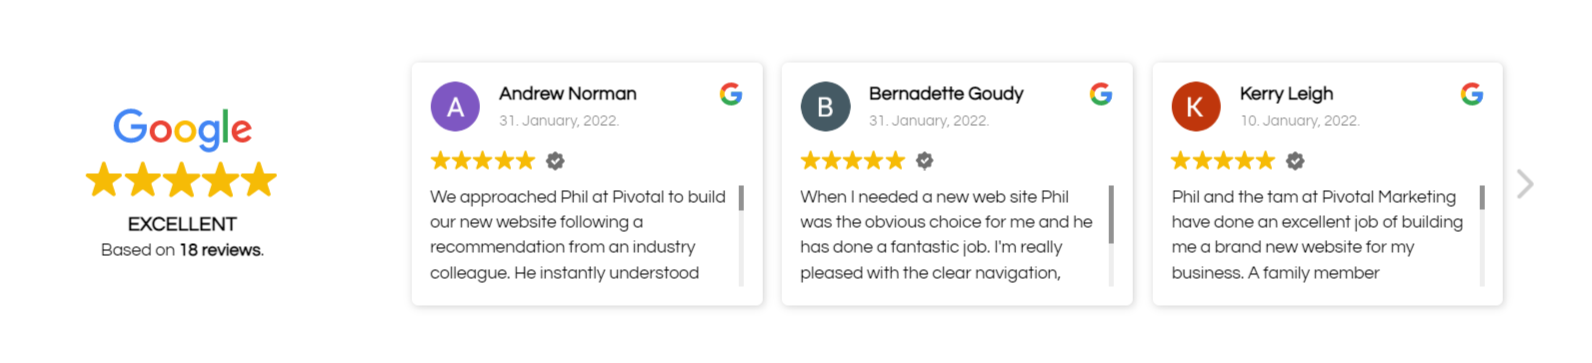Click the large Google logo
Viewport: 1592px width, 363px height.
[x=182, y=129]
